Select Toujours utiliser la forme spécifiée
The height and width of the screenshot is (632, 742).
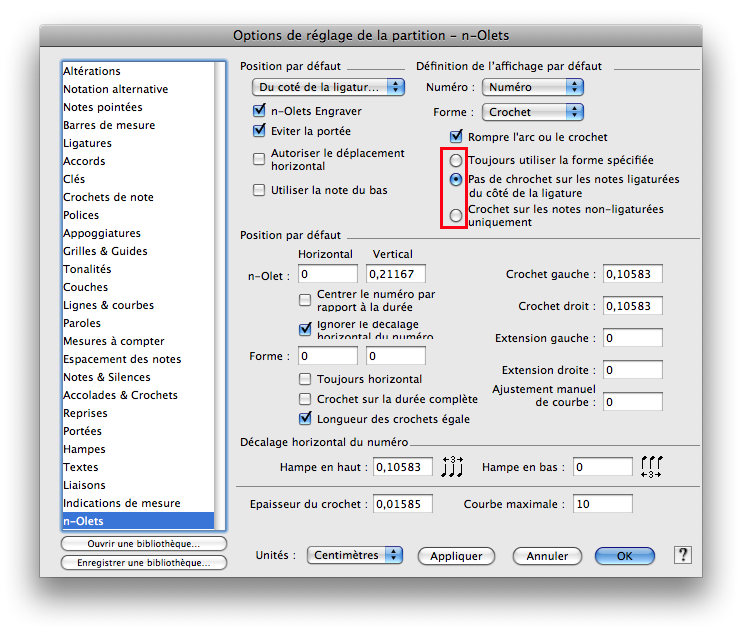(456, 160)
